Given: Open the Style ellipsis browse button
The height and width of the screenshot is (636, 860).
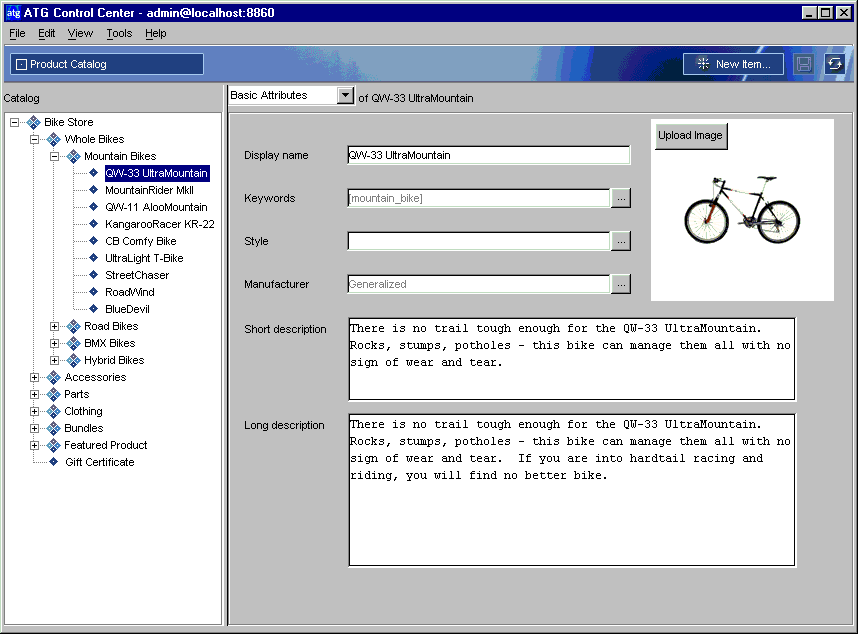Looking at the screenshot, I should point(621,241).
